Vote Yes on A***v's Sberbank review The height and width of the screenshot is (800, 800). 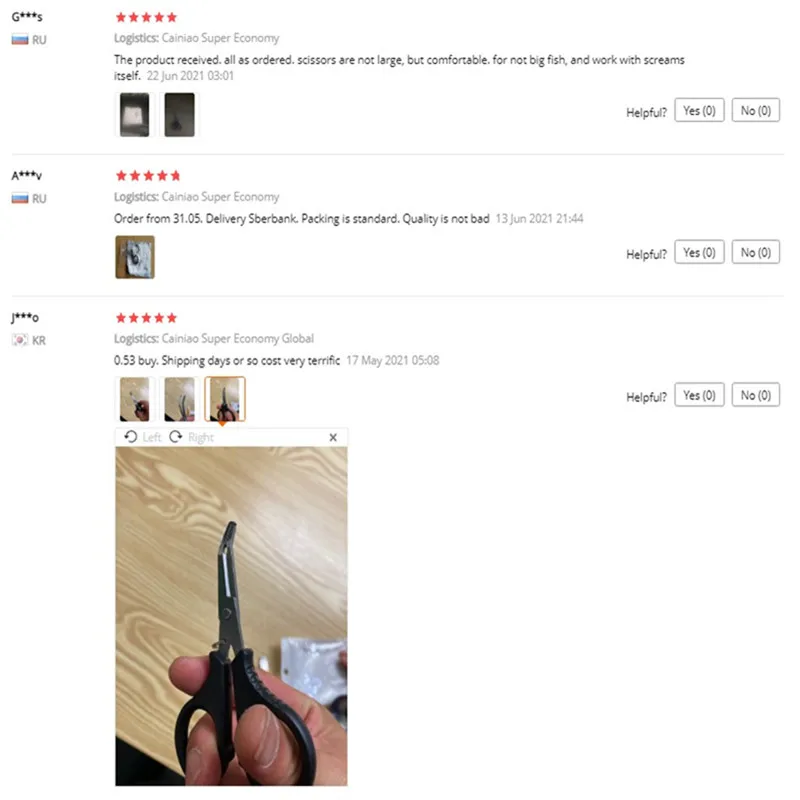pos(699,252)
